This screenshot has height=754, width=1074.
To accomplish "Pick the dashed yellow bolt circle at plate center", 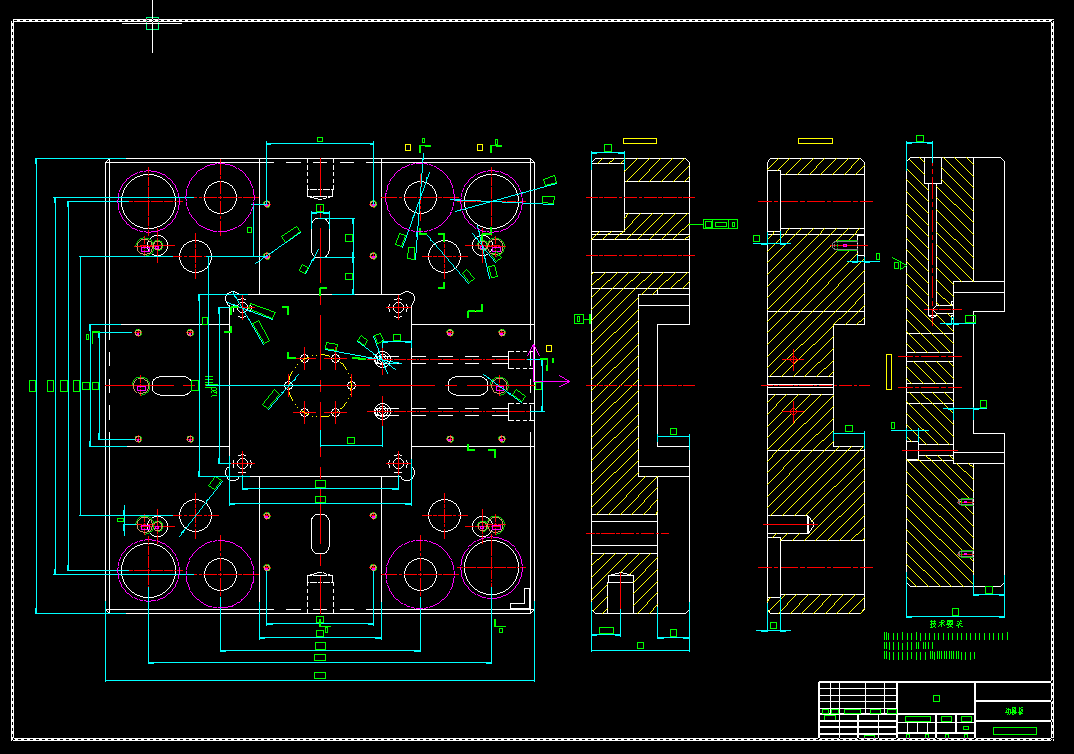I will [x=320, y=386].
